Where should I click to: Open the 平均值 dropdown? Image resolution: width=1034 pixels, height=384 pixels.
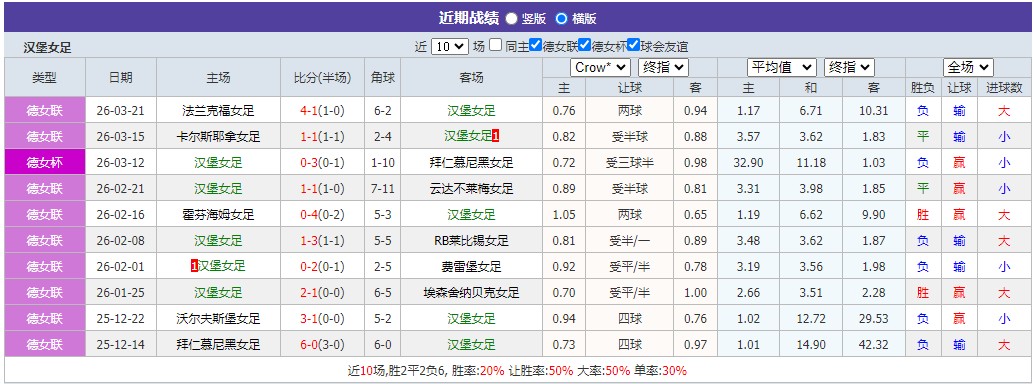(781, 67)
